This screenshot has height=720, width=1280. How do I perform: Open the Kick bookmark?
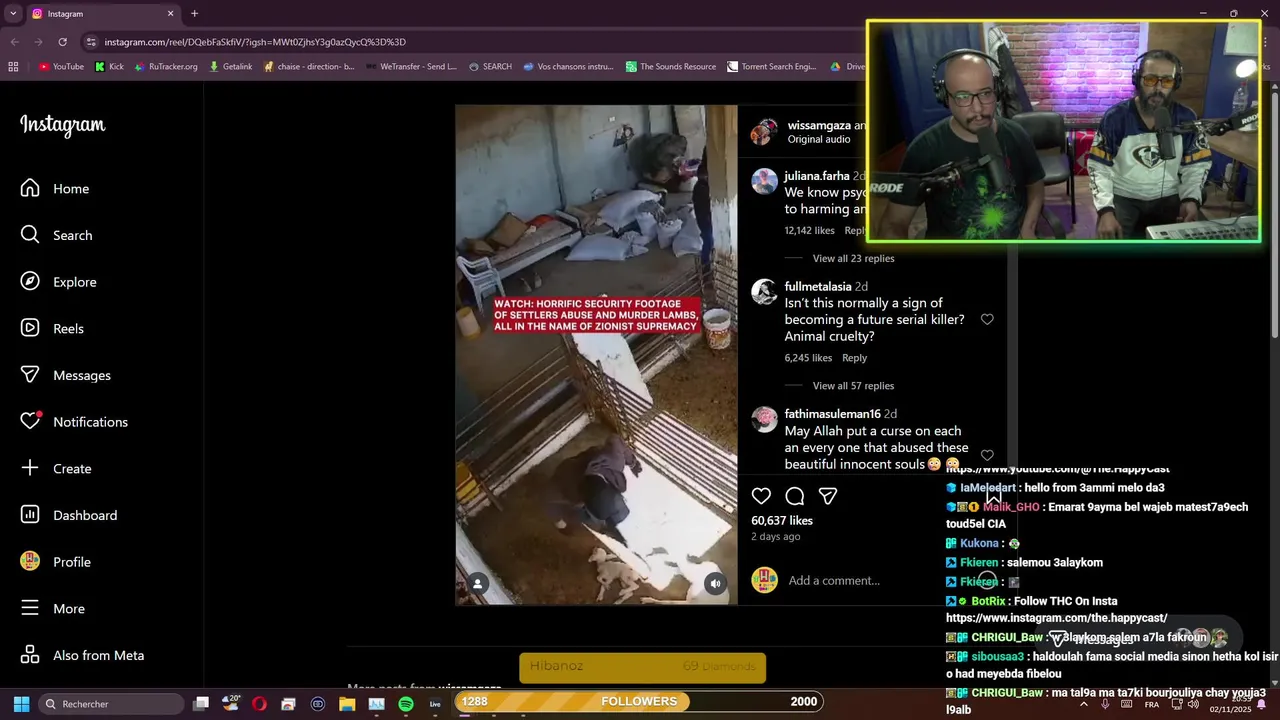[x=109, y=67]
